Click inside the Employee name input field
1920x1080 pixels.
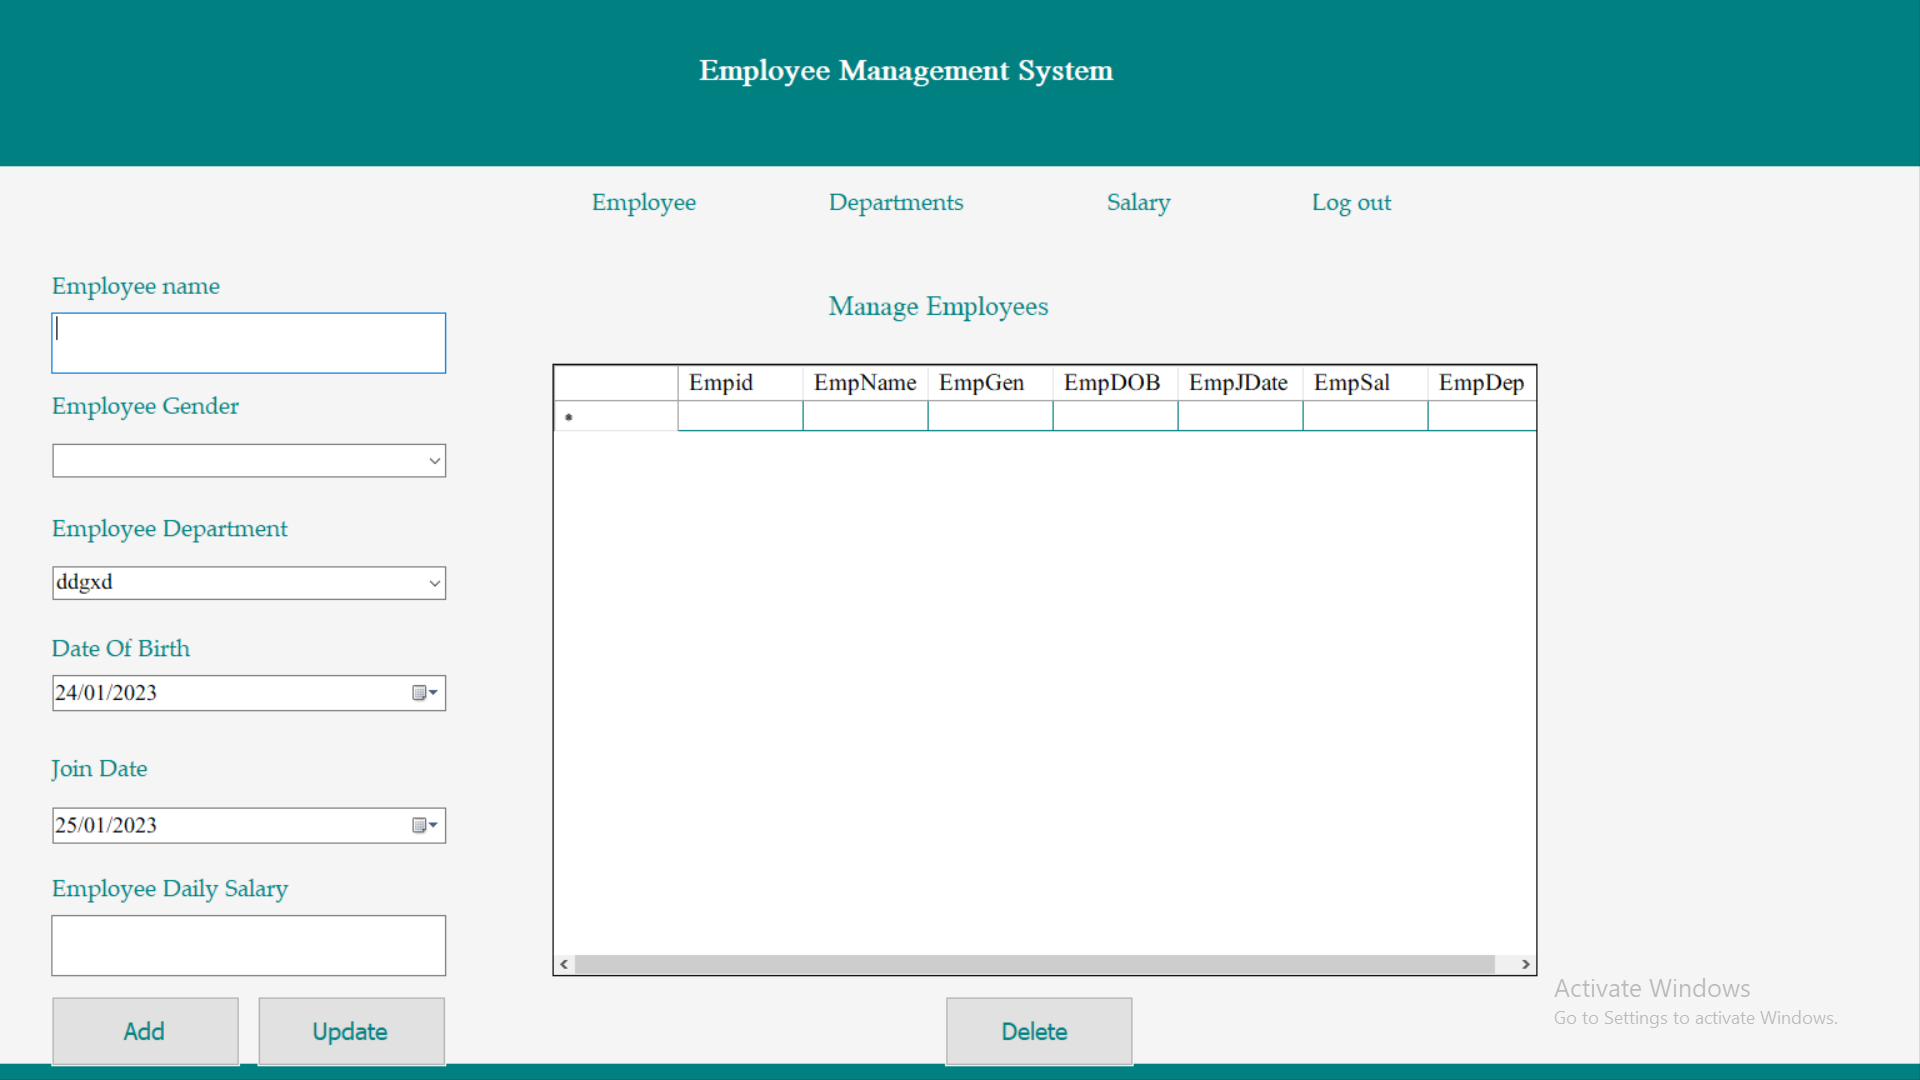point(248,342)
